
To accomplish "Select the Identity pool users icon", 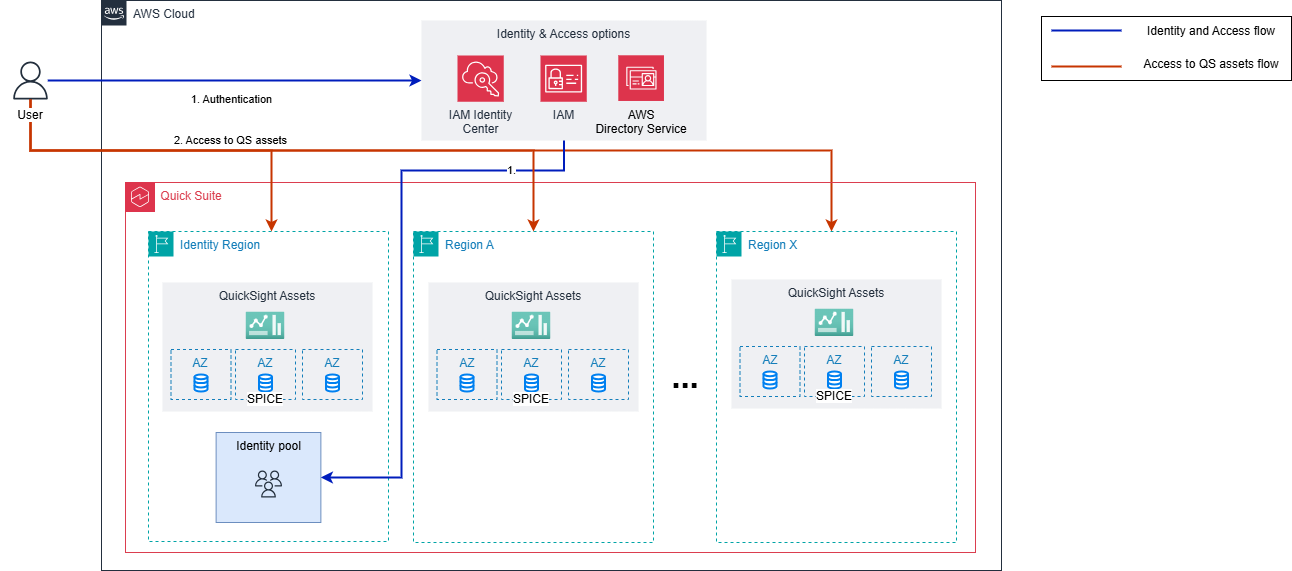I will [268, 483].
